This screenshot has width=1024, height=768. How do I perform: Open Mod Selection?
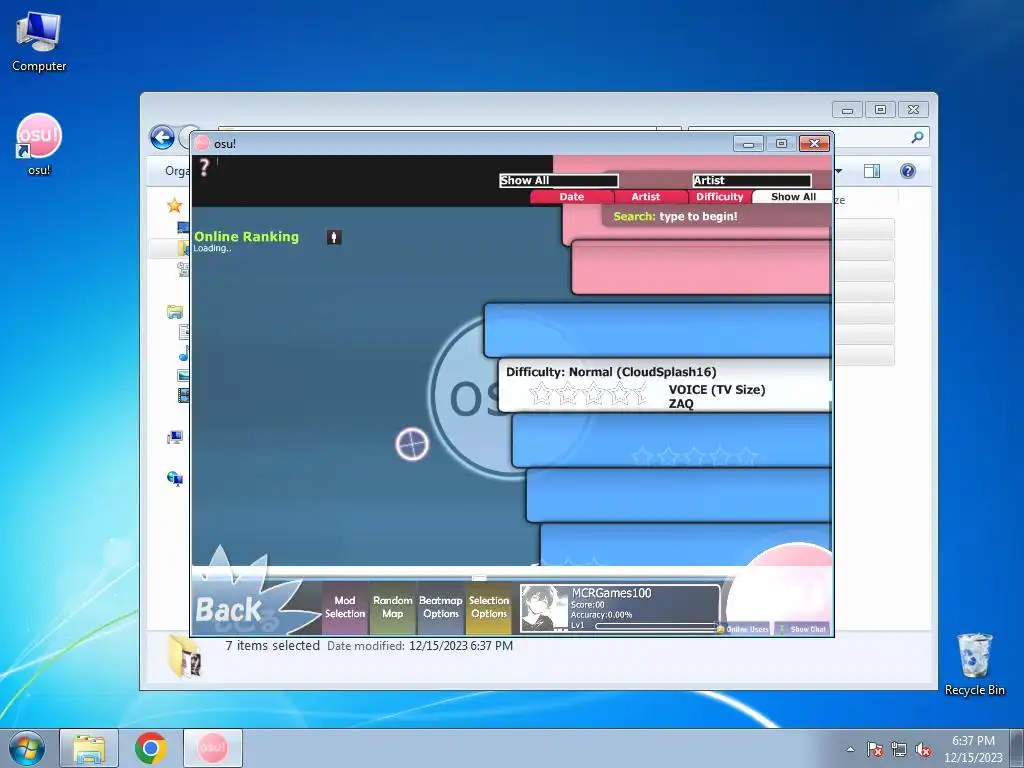tap(345, 607)
